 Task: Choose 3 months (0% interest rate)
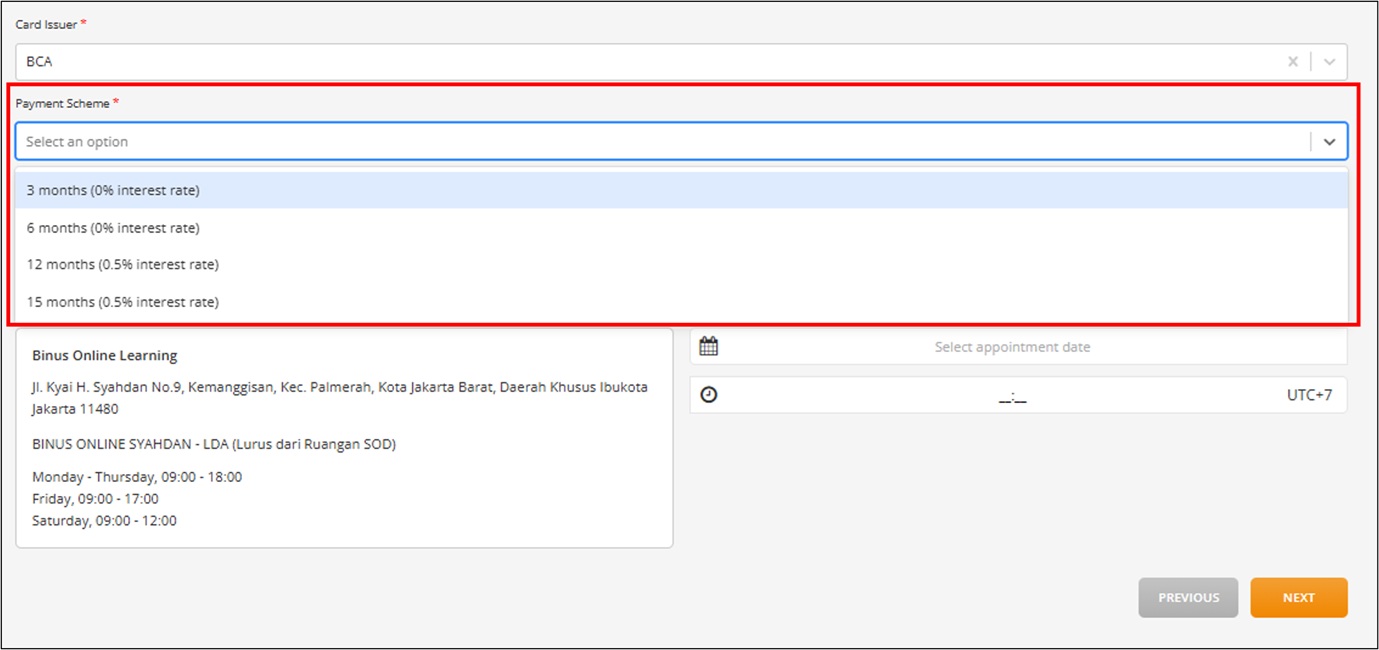pos(681,190)
